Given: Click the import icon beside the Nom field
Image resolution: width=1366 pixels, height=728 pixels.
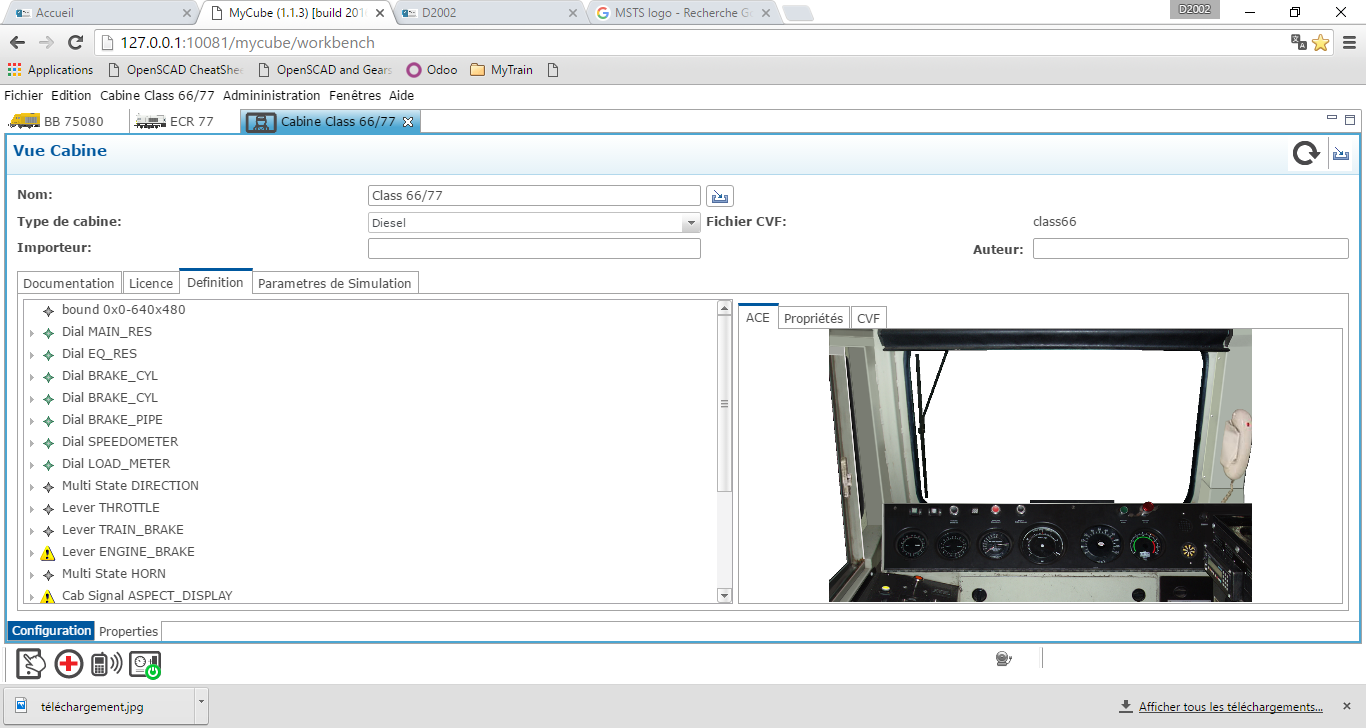Looking at the screenshot, I should point(720,195).
